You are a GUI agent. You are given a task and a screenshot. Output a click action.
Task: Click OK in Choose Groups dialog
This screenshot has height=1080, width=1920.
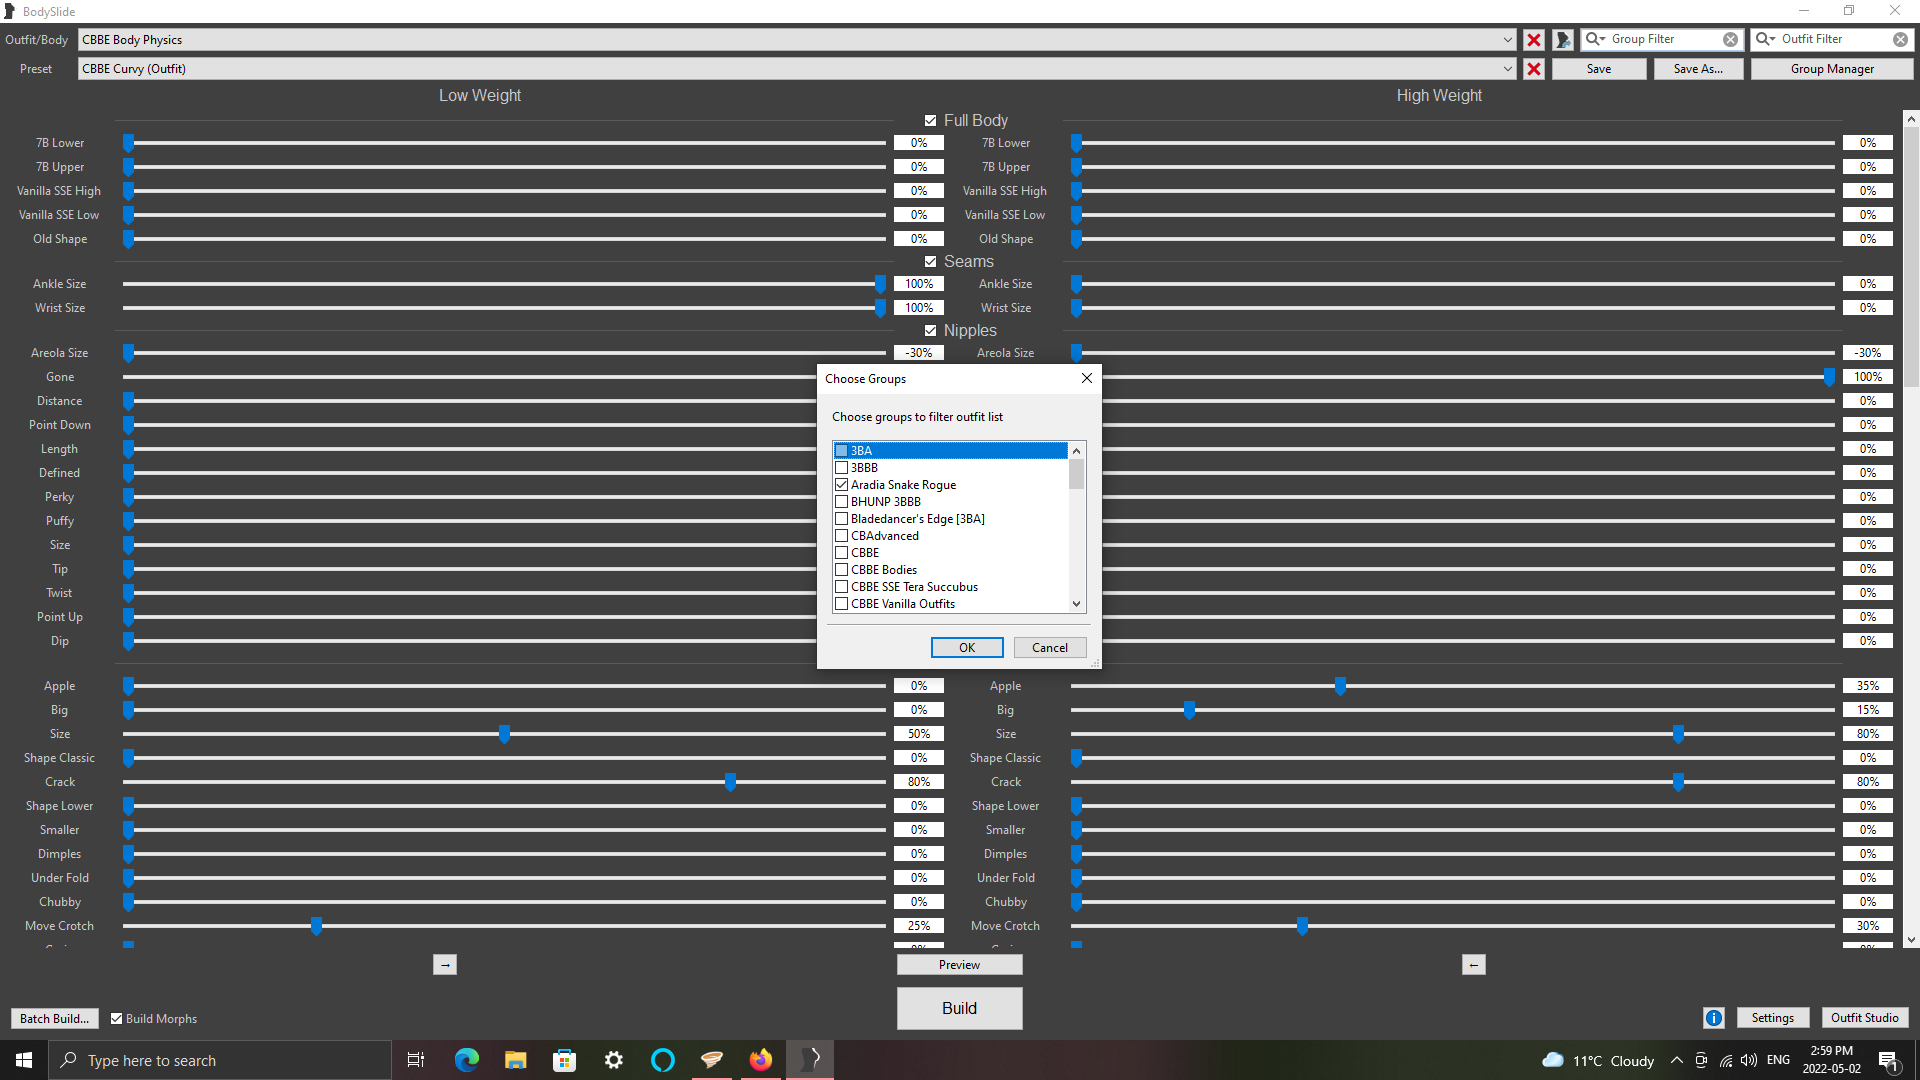[966, 648]
